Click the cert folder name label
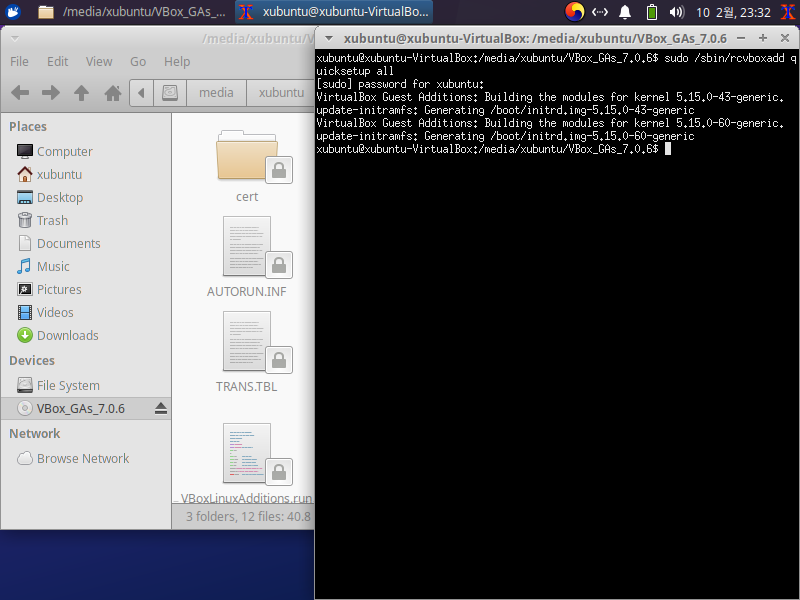The height and width of the screenshot is (600, 800). click(247, 197)
